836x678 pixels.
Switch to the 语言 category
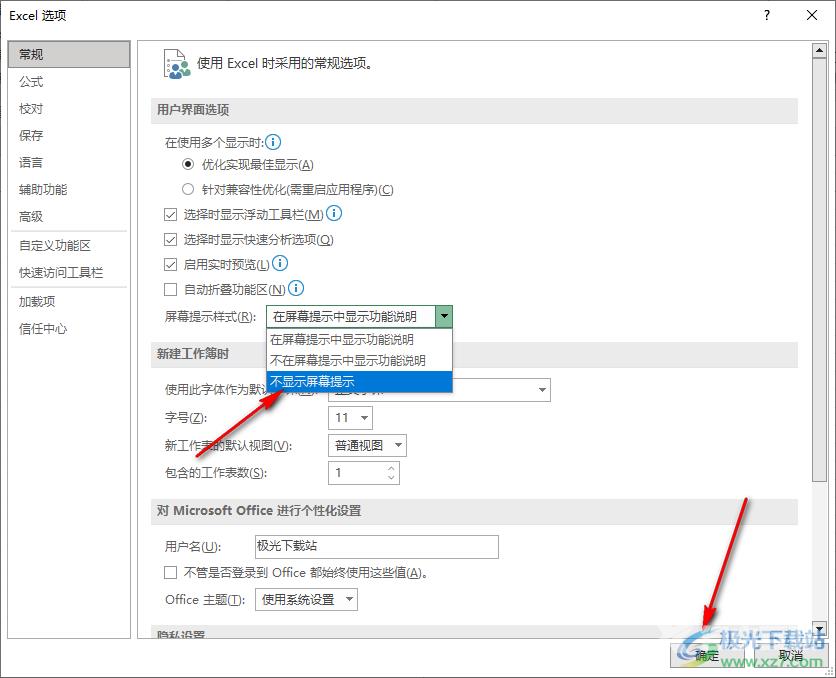(x=69, y=163)
